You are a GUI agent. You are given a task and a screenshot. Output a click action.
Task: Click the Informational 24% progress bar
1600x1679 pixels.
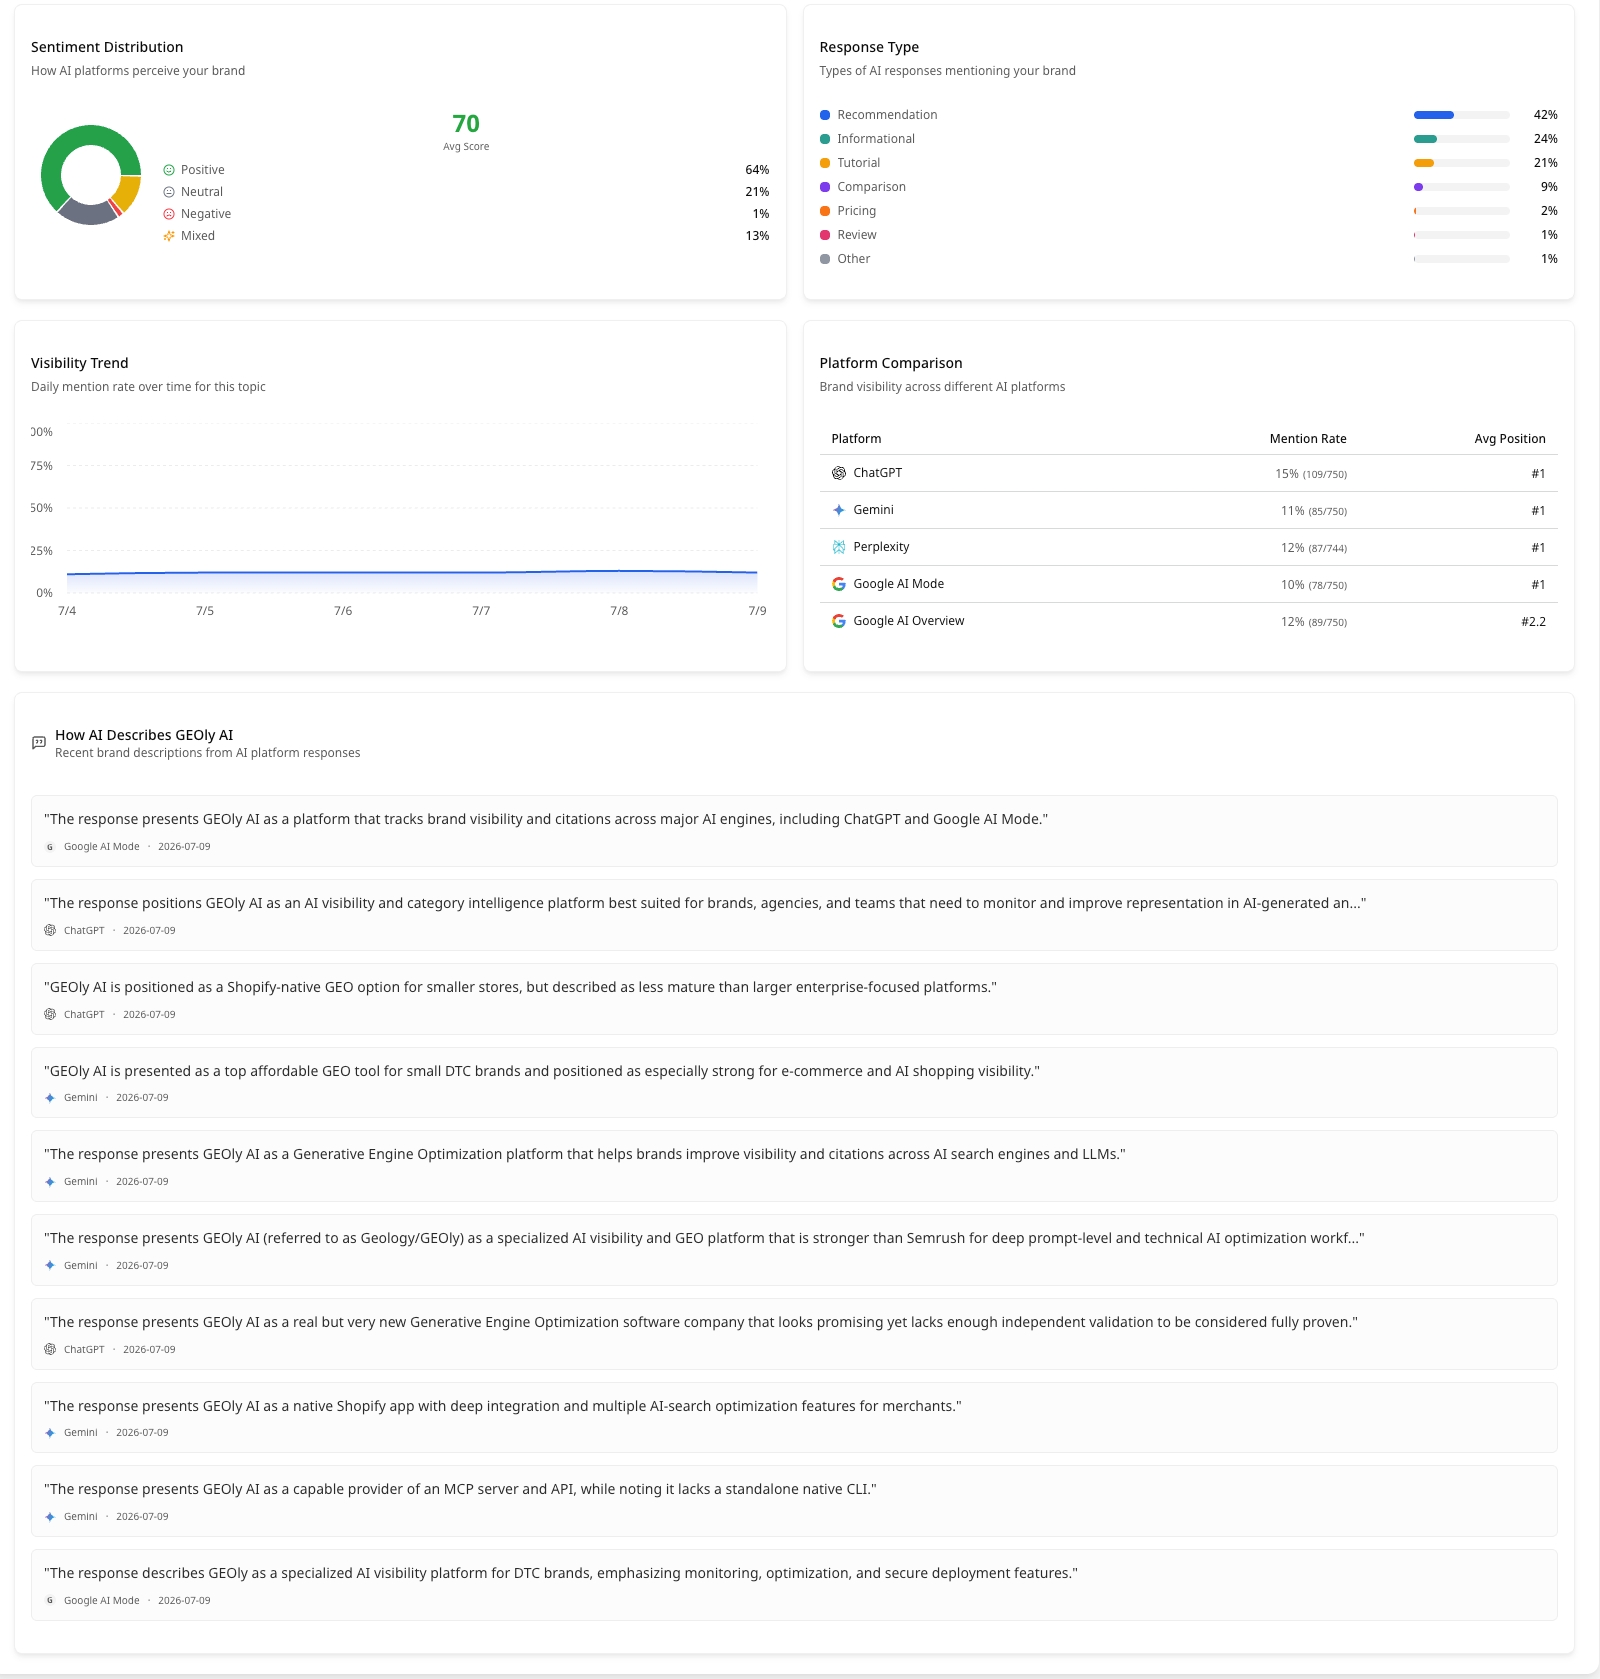[1462, 139]
